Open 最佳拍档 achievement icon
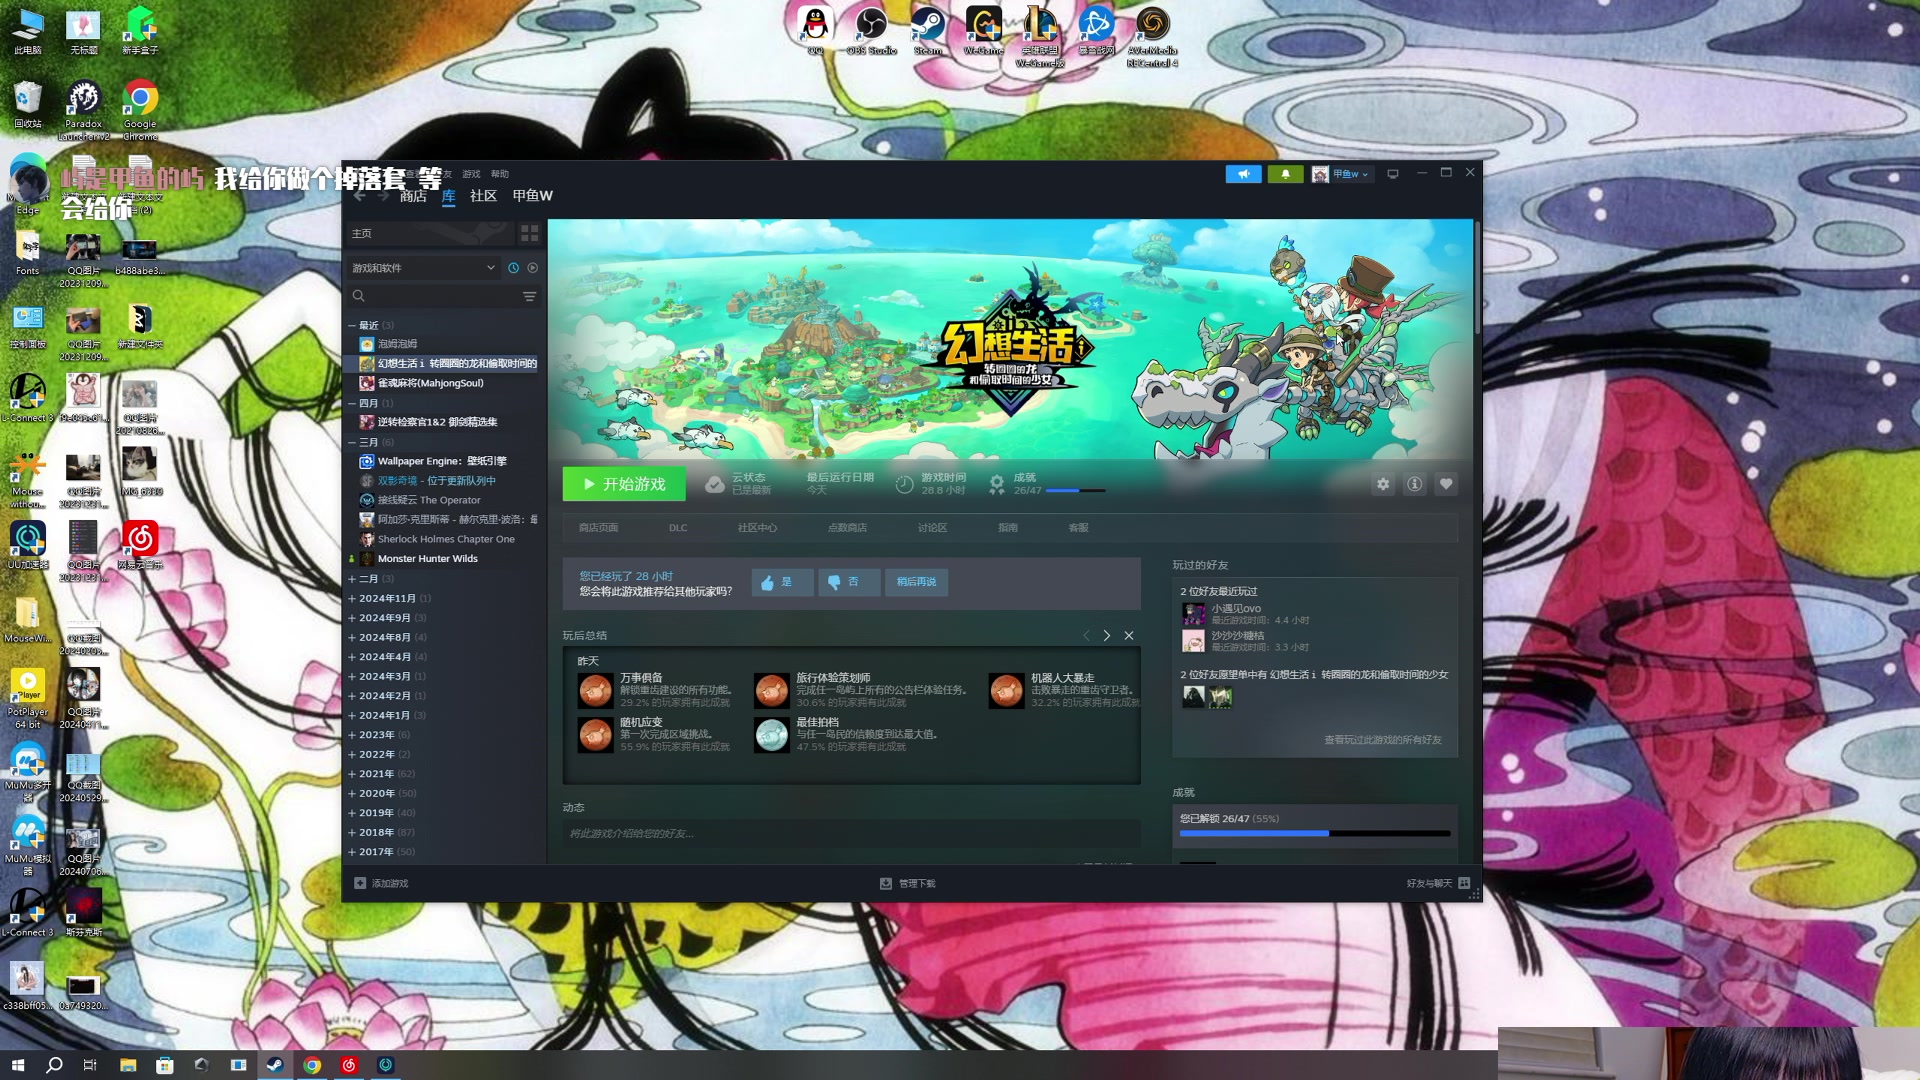The width and height of the screenshot is (1920, 1080). click(x=771, y=735)
